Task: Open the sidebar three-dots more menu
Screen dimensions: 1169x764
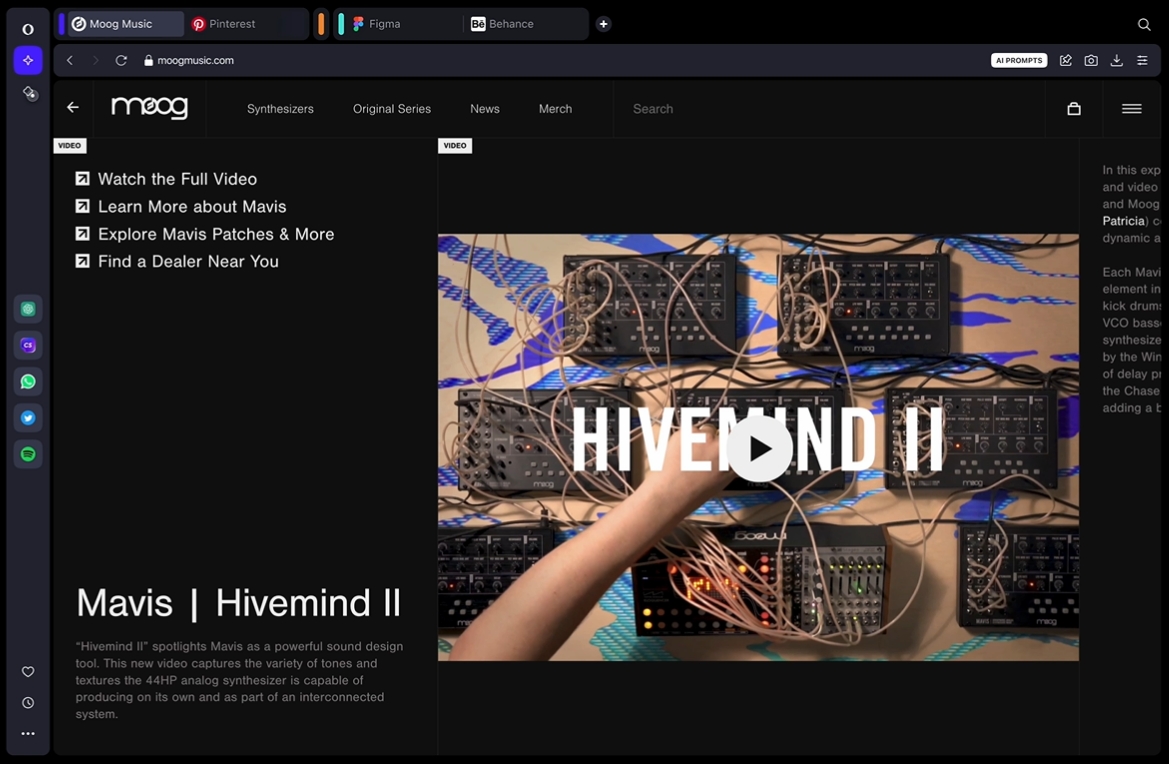Action: (28, 733)
